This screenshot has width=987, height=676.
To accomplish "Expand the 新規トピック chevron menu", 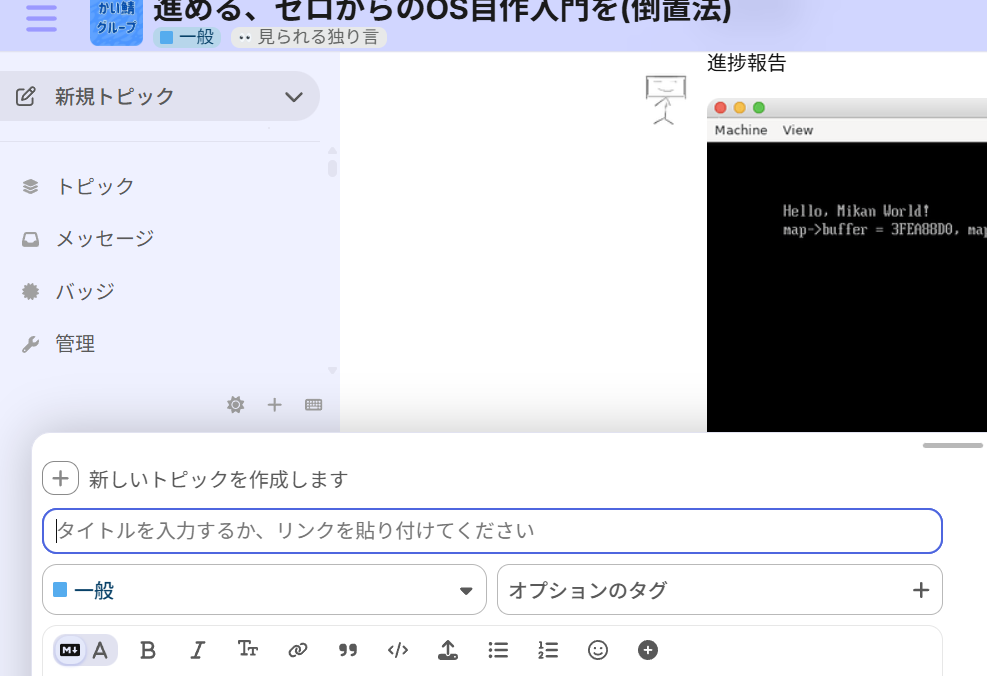I will pyautogui.click(x=293, y=97).
